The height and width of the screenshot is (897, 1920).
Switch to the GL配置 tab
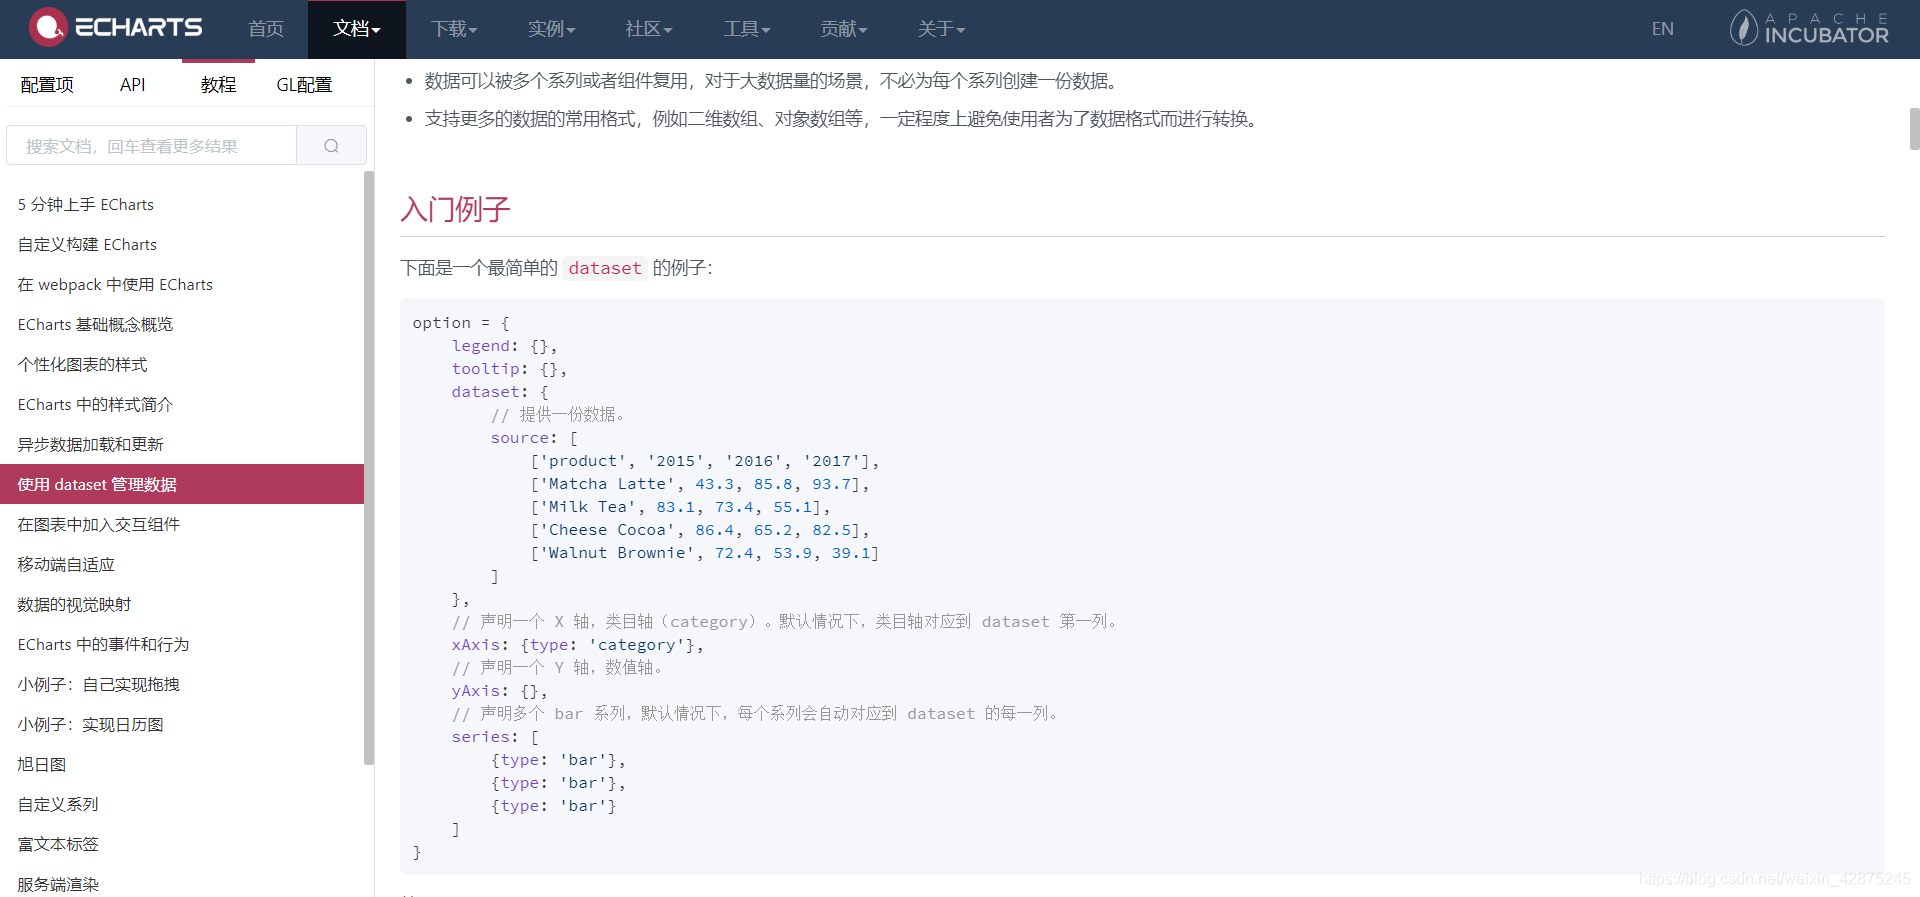(304, 85)
